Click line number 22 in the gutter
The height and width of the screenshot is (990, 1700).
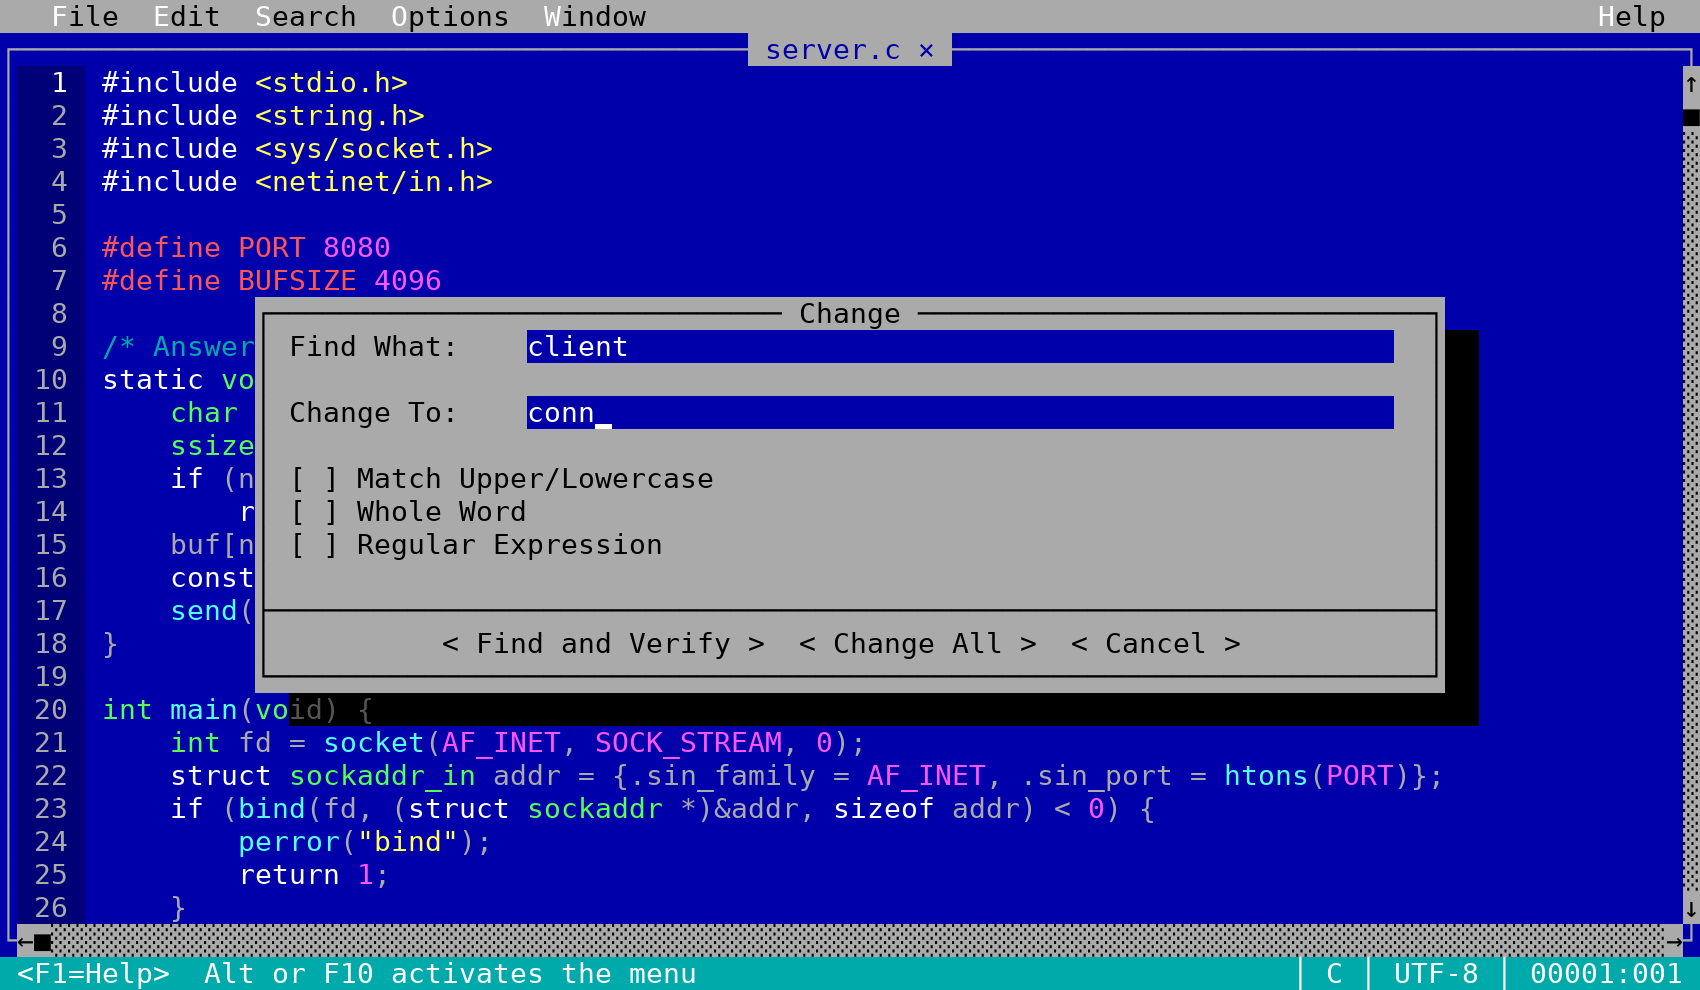click(x=51, y=776)
